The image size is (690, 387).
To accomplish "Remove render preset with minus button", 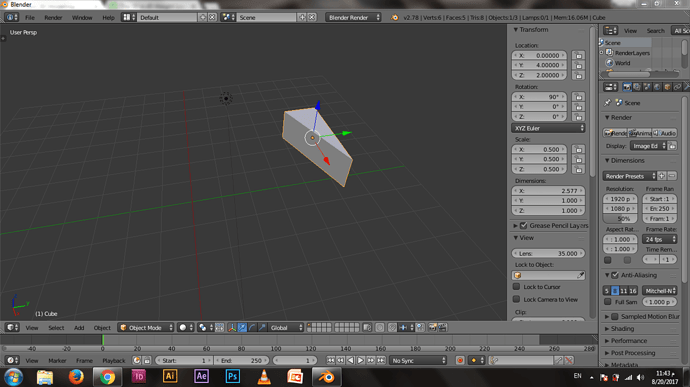I will point(672,176).
